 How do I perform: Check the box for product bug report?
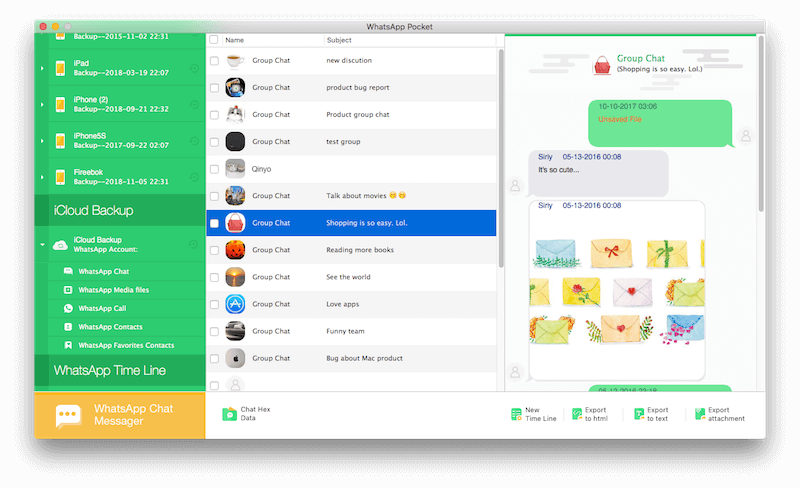[x=214, y=88]
